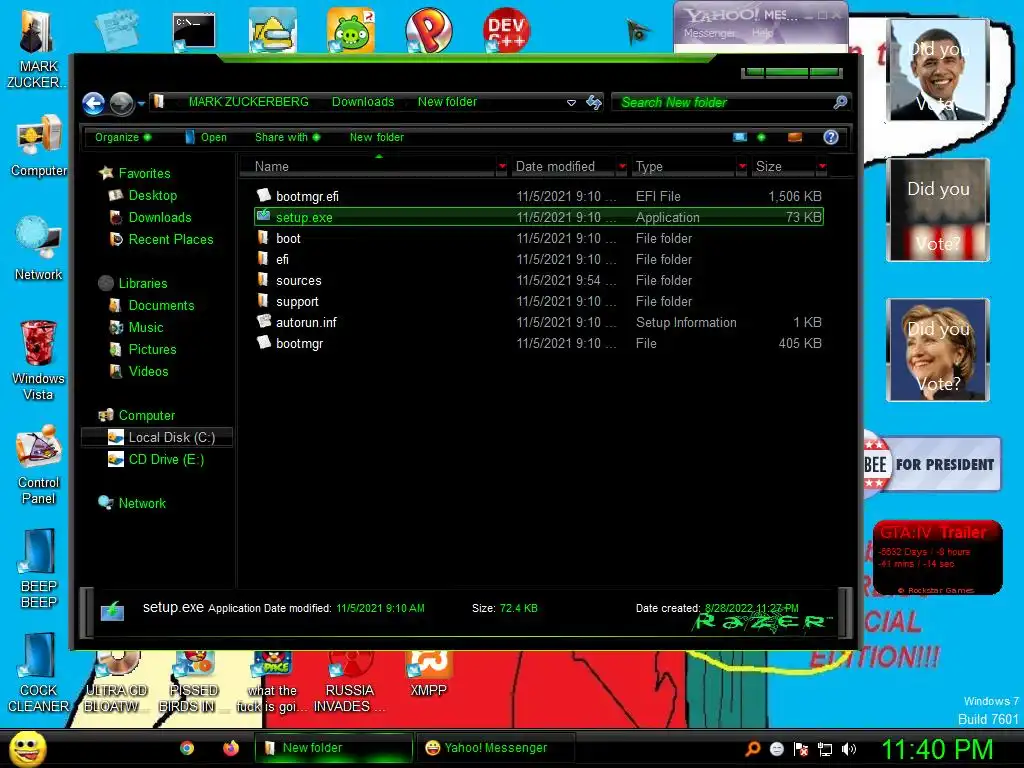
Task: Switch to Yahoo! Messenger taskbar button
Action: pyautogui.click(x=496, y=748)
